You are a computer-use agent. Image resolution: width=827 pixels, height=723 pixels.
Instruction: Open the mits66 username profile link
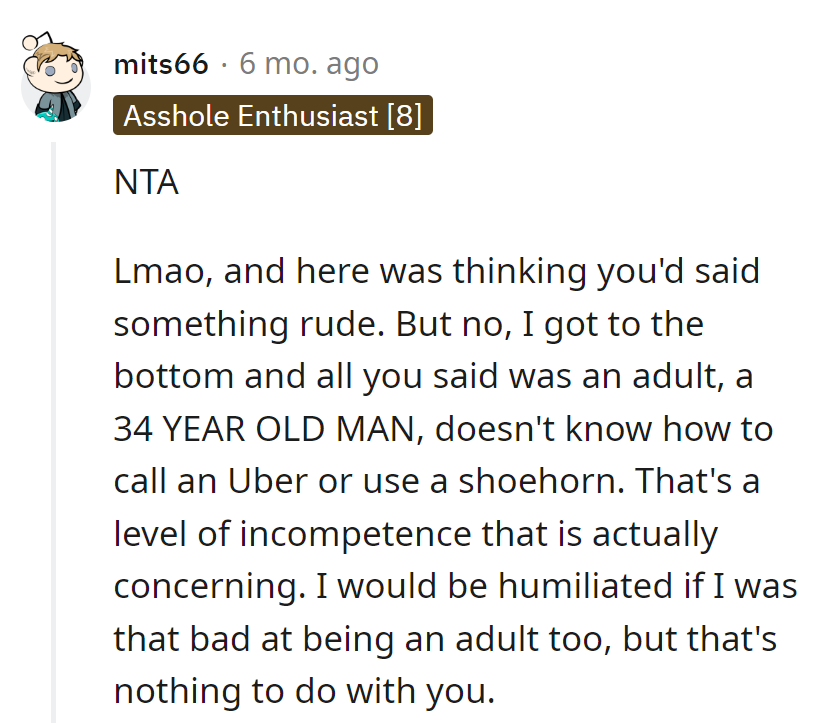pyautogui.click(x=161, y=64)
